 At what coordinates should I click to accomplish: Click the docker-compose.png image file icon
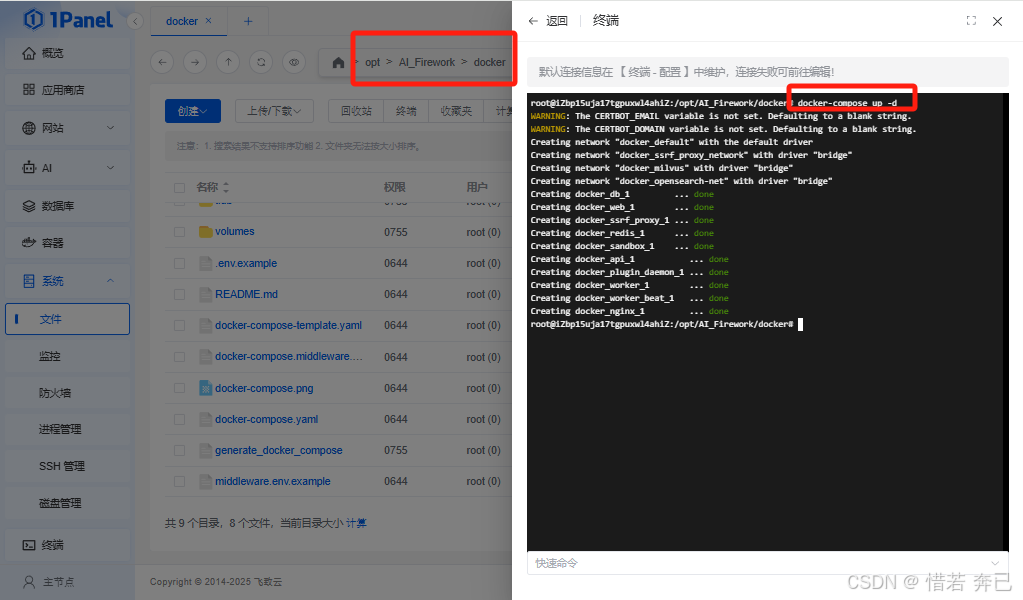206,388
